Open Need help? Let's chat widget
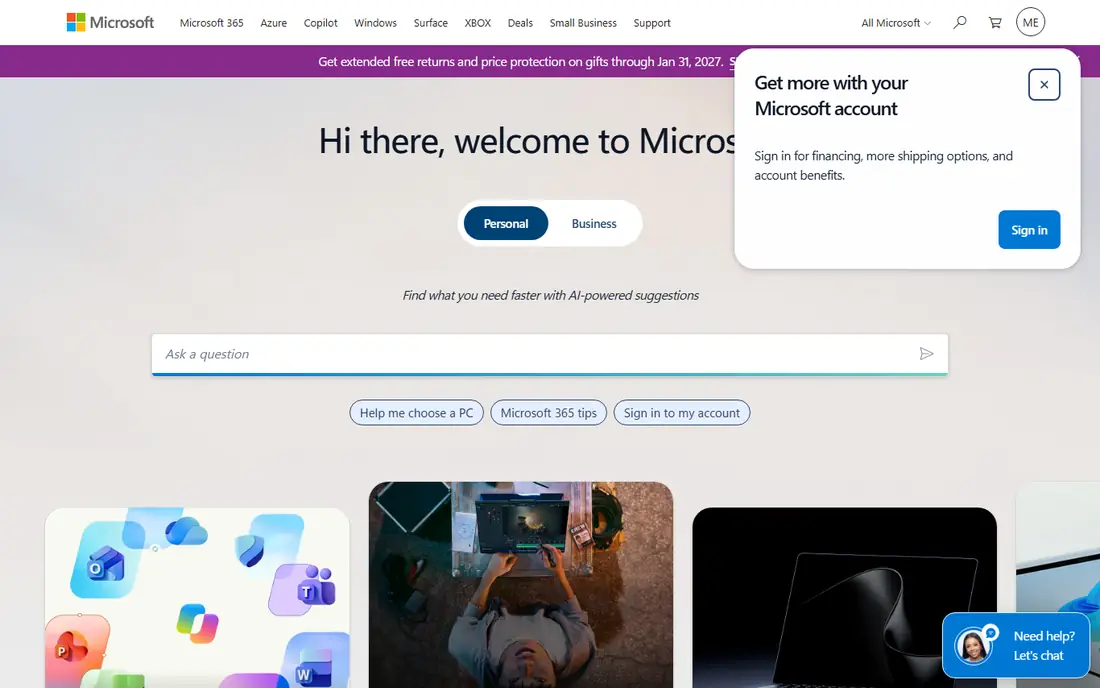1100x688 pixels. [1016, 645]
